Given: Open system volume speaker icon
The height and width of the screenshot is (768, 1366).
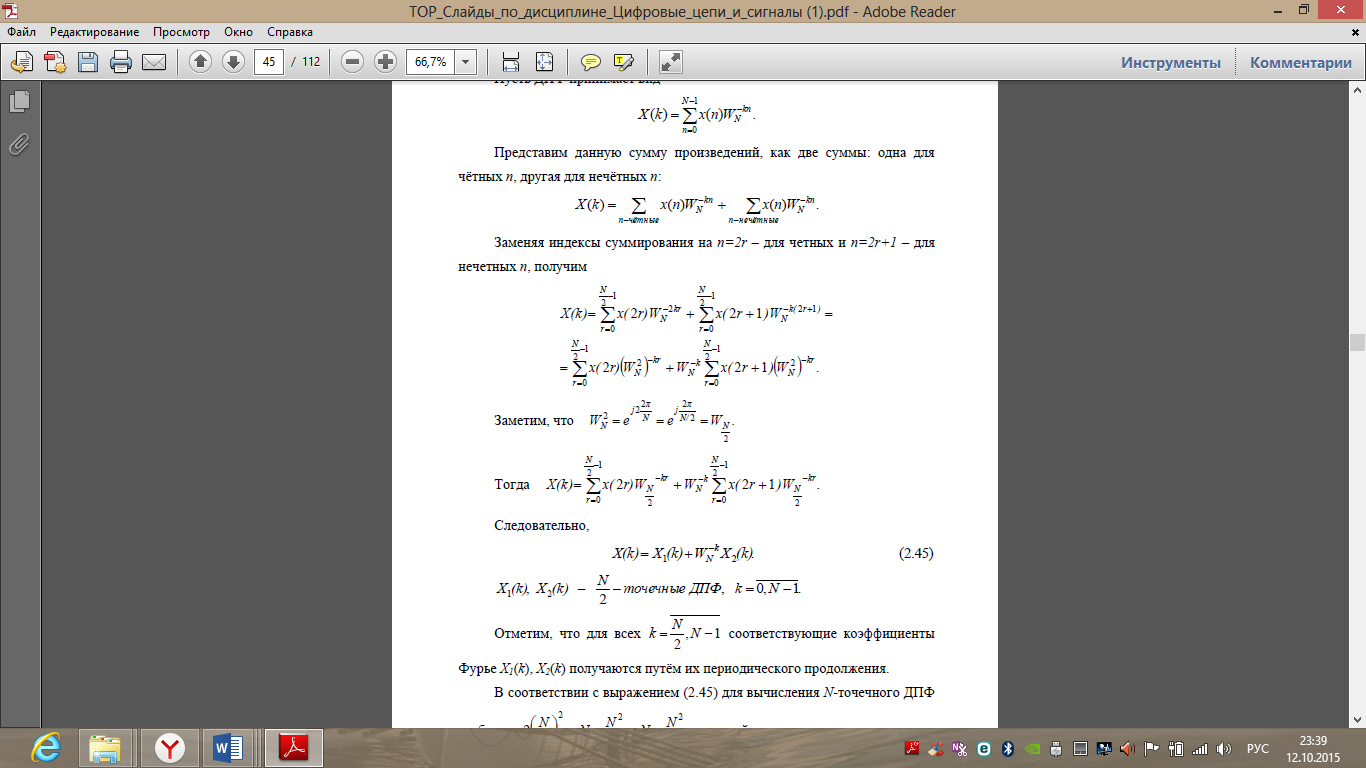Looking at the screenshot, I should pyautogui.click(x=1224, y=748).
